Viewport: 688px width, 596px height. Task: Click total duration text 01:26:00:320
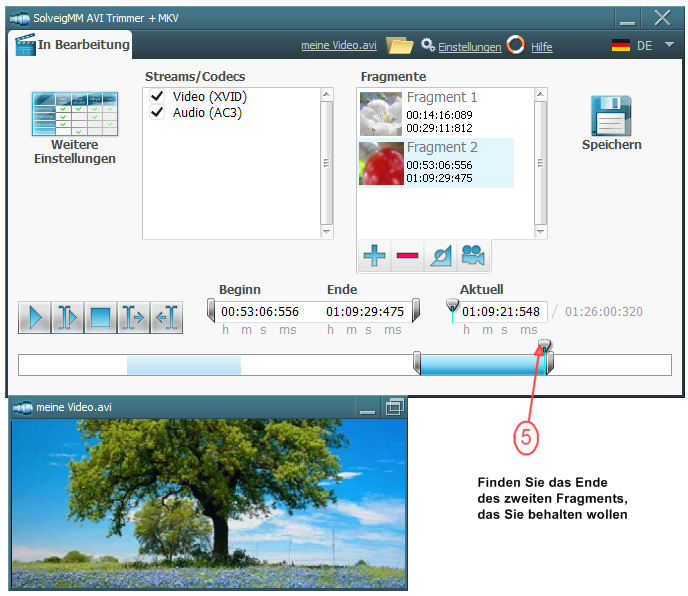point(604,312)
